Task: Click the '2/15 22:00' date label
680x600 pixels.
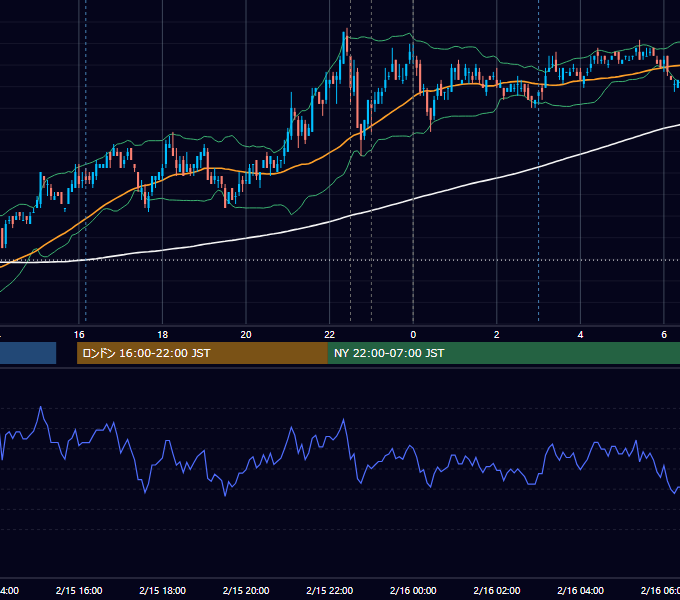Action: pos(330,590)
